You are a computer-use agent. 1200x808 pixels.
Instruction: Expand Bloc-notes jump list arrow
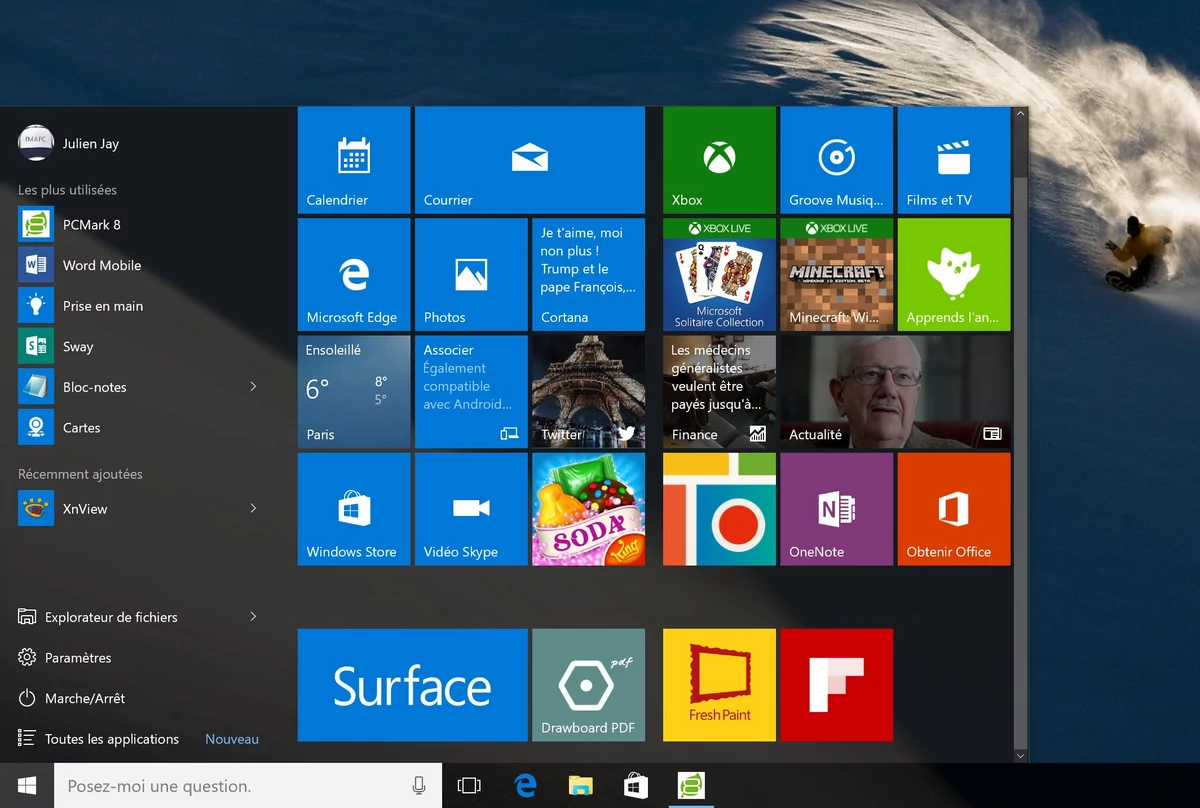pos(253,387)
